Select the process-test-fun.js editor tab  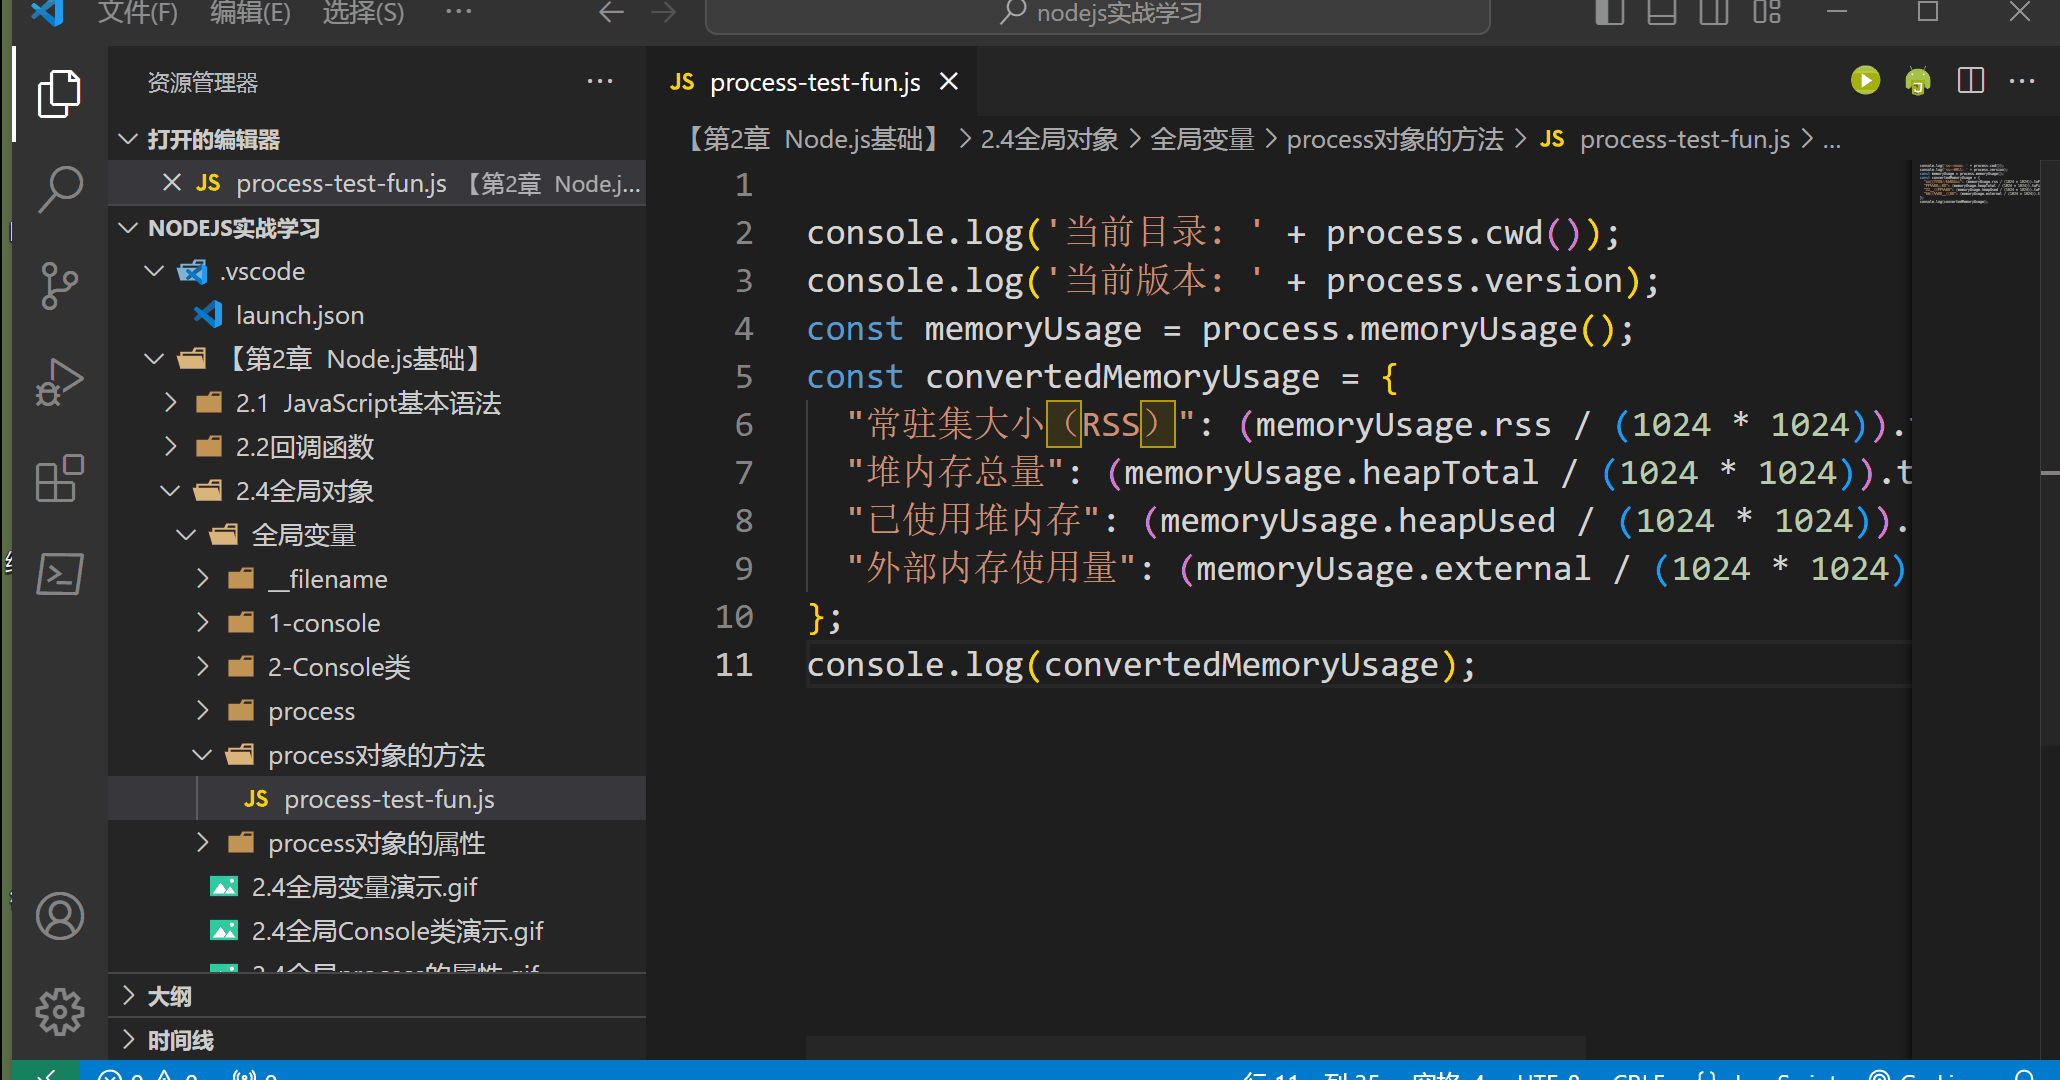pos(814,82)
